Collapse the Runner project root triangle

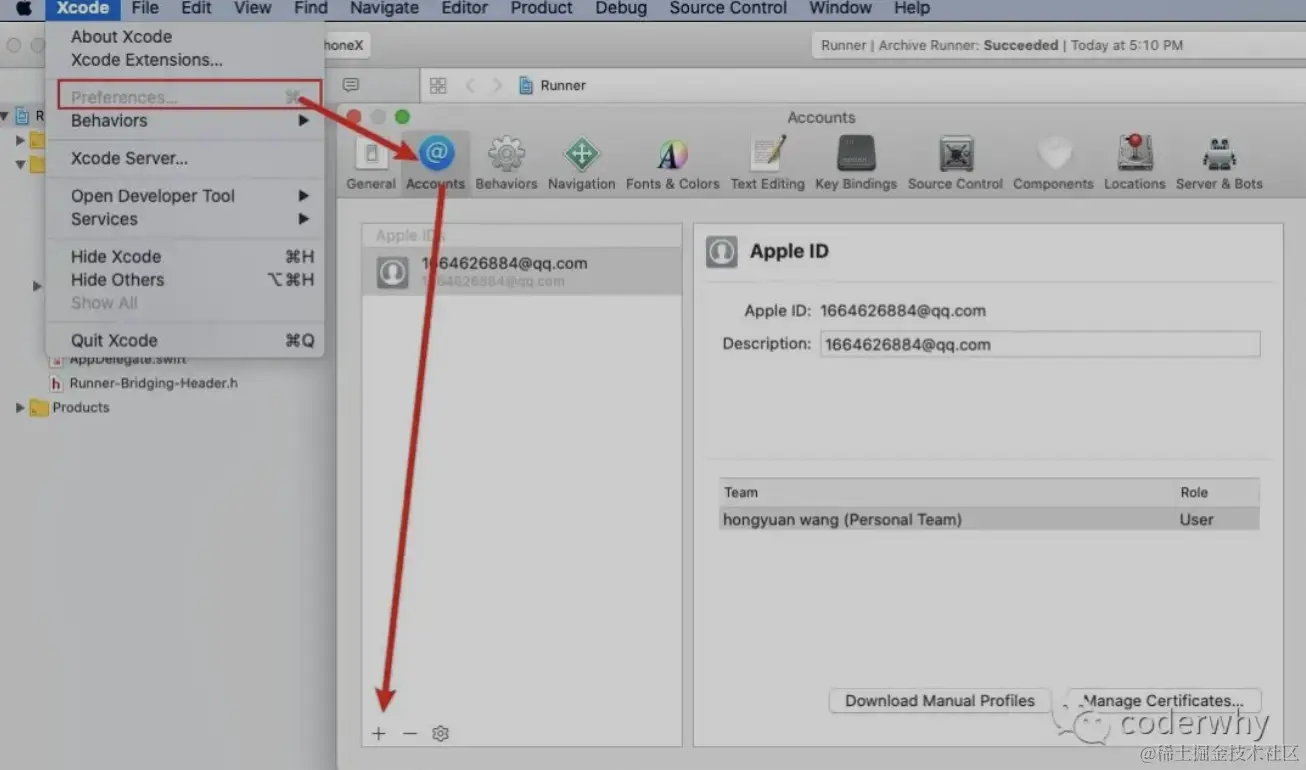(6, 116)
